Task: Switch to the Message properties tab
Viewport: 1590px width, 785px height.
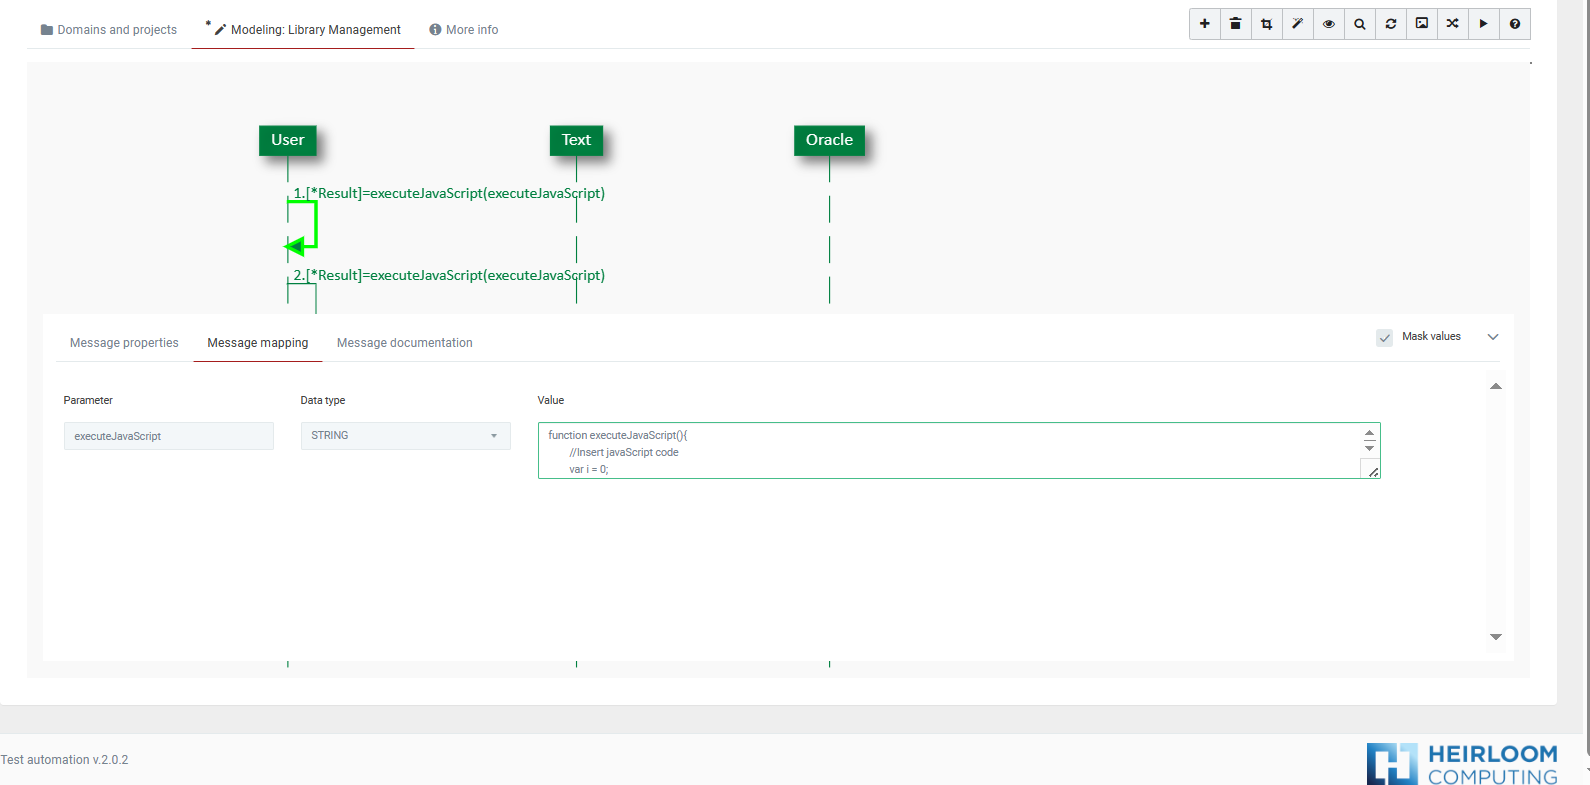Action: pos(124,343)
